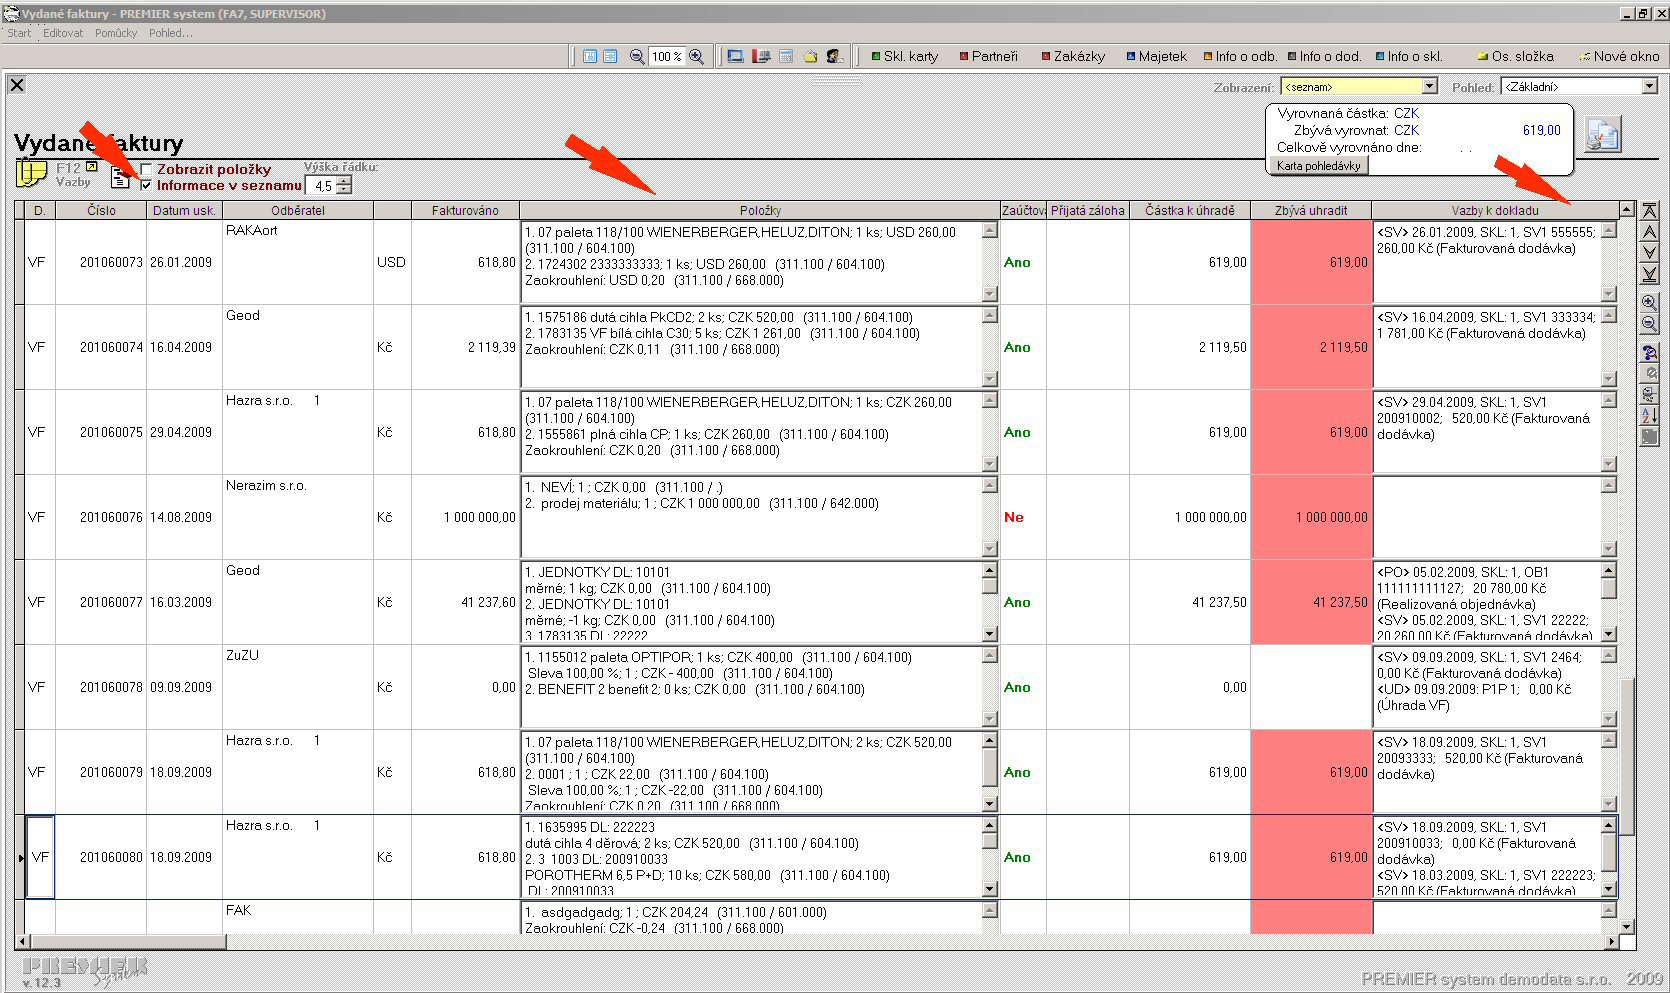This screenshot has height=993, width=1670.
Task: Click Info o dod. in the toolbar
Action: [1324, 57]
